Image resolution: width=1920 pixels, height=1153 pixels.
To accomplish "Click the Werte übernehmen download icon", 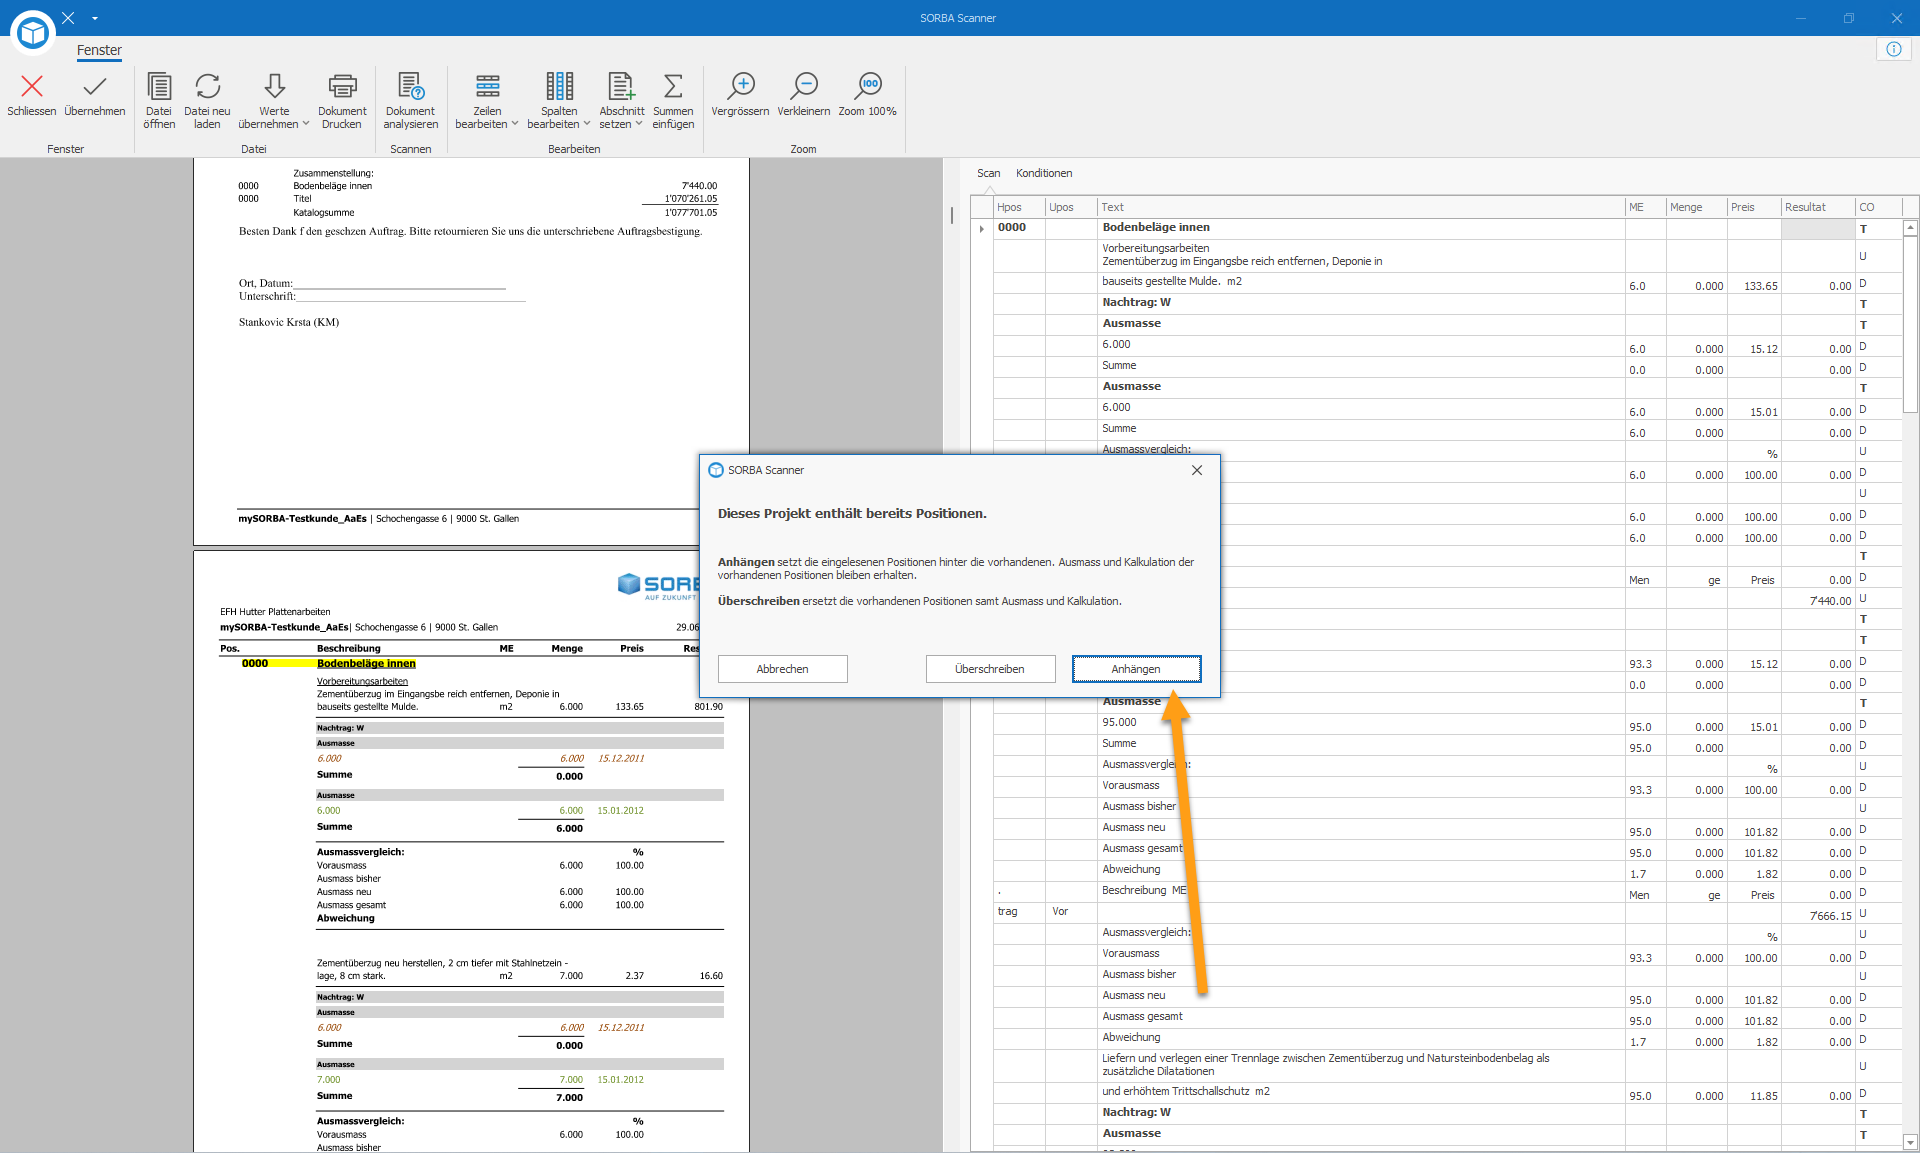I will pos(275,86).
